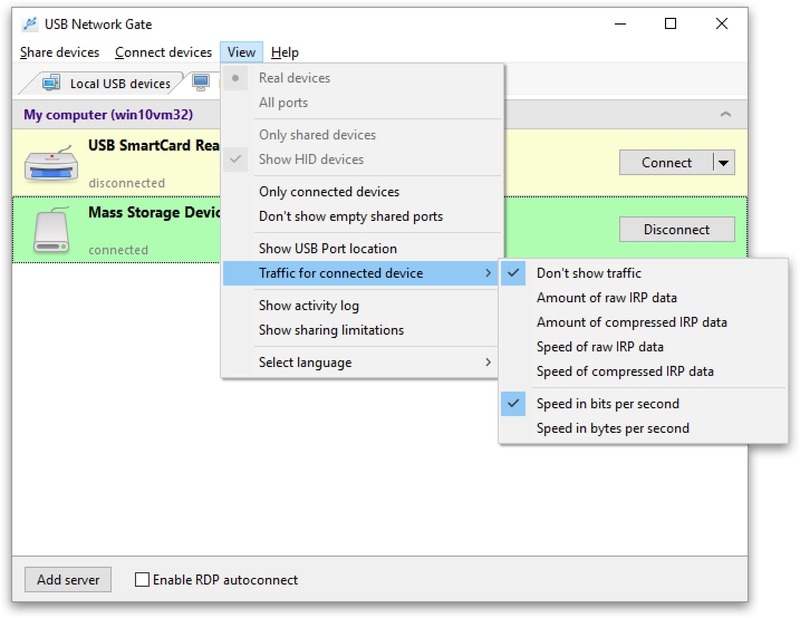Expand the Traffic for connected device submenu
This screenshot has width=800, height=618.
(488, 273)
